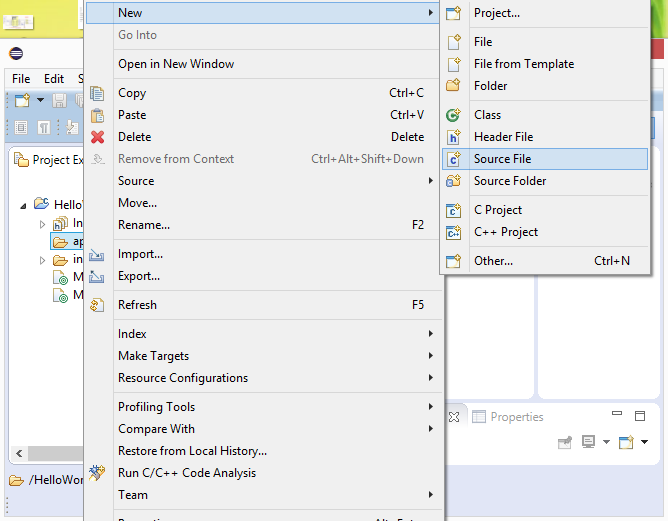Click the red Delete icon

pyautogui.click(x=97, y=137)
